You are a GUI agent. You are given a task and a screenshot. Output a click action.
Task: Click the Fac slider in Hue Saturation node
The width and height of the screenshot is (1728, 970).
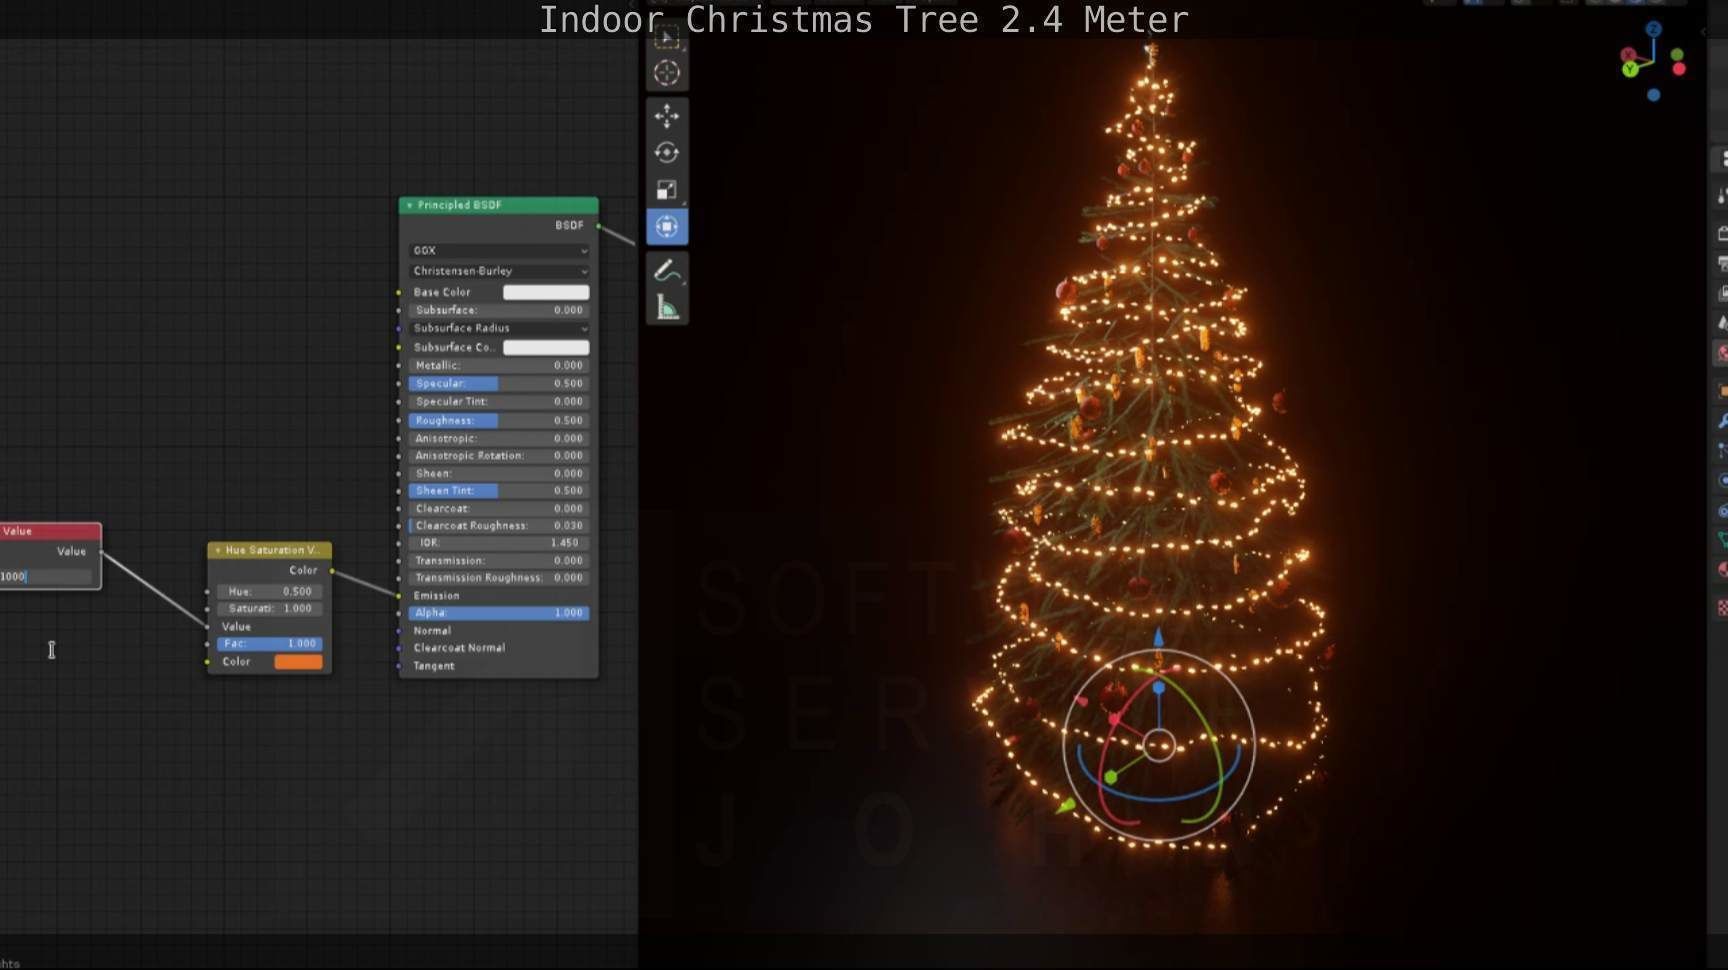coord(270,644)
